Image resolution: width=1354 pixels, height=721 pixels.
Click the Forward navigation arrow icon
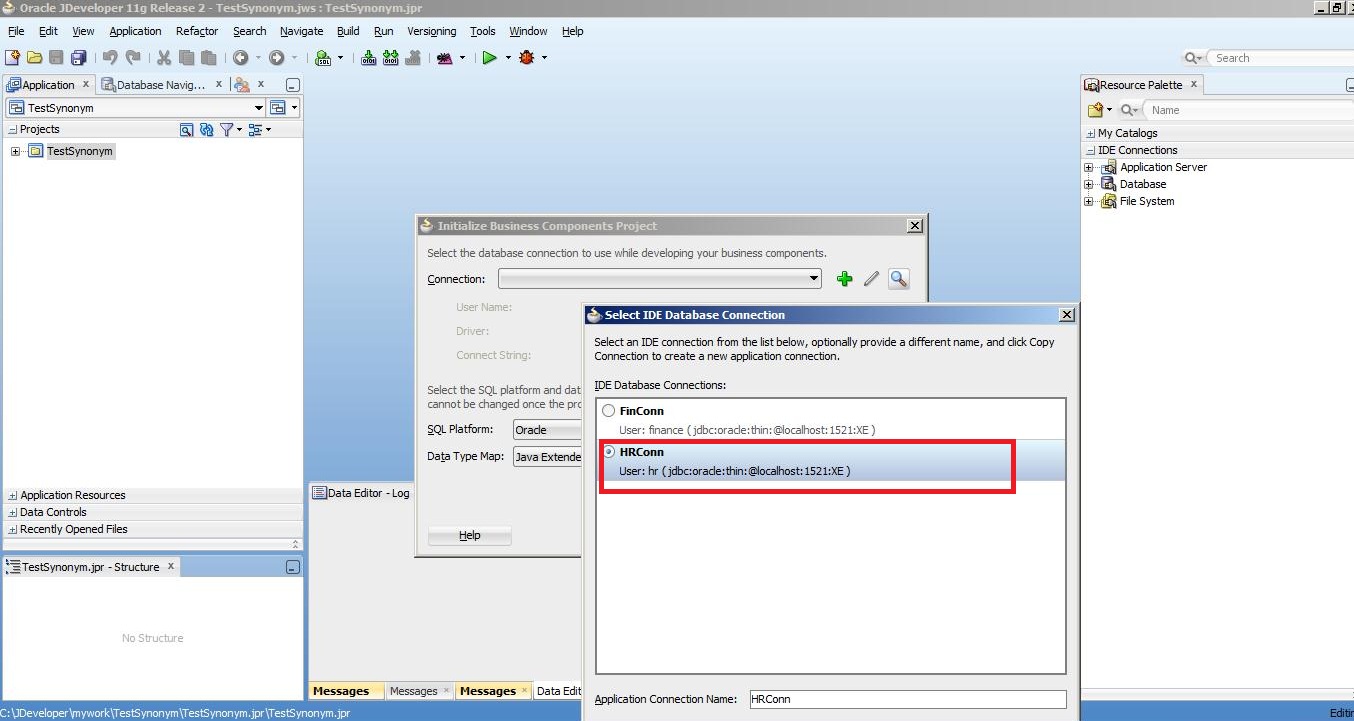276,58
